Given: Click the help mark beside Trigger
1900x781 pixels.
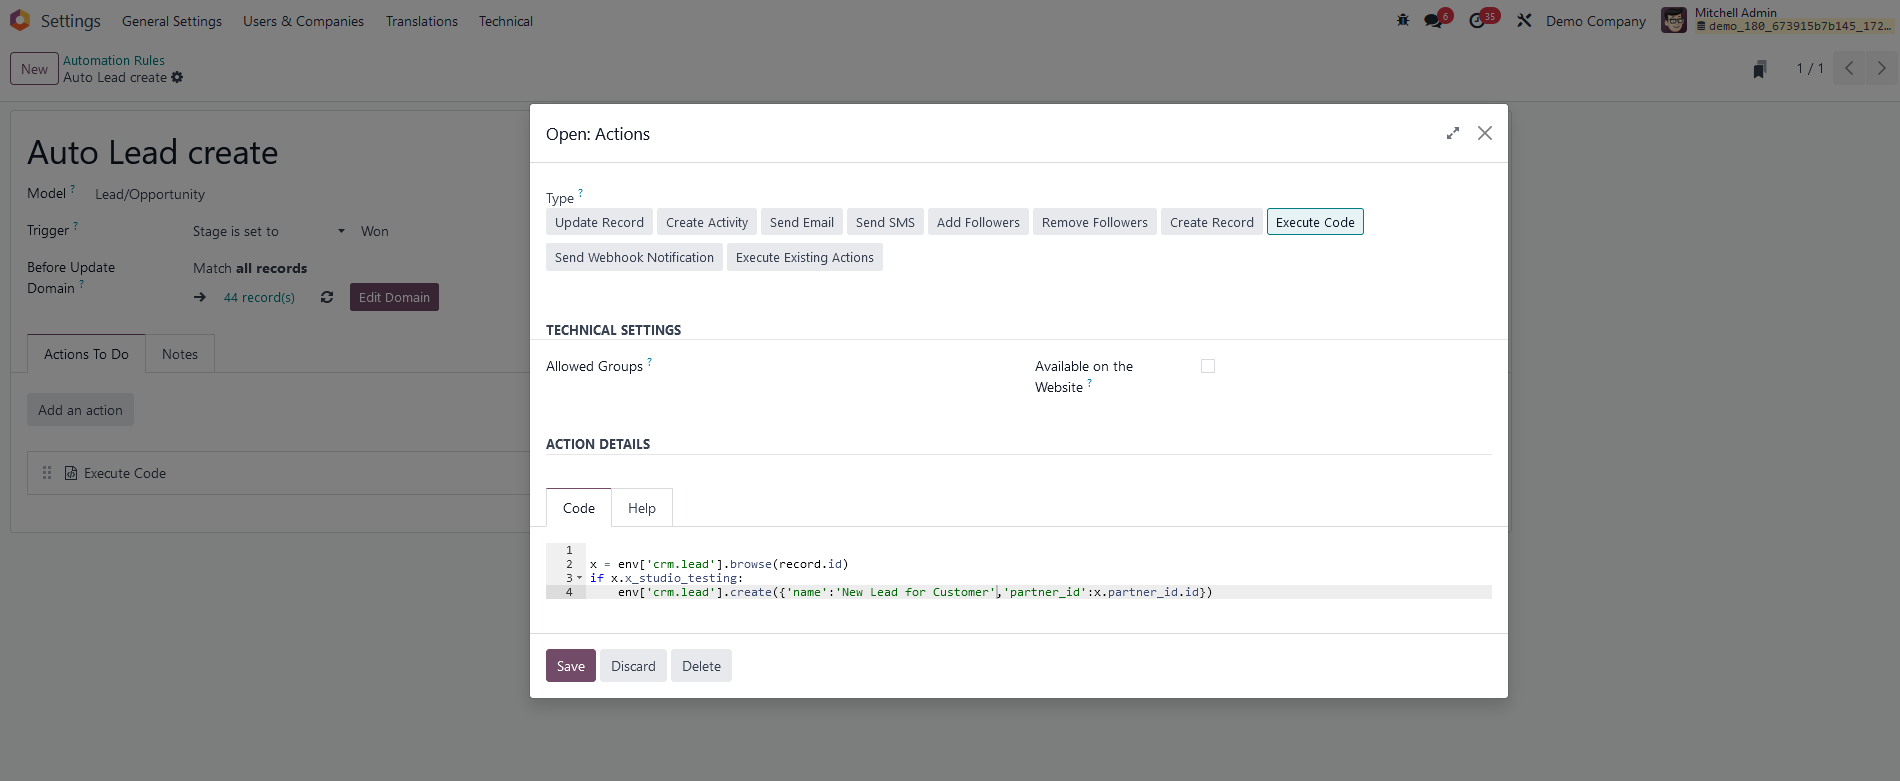Looking at the screenshot, I should (x=75, y=225).
